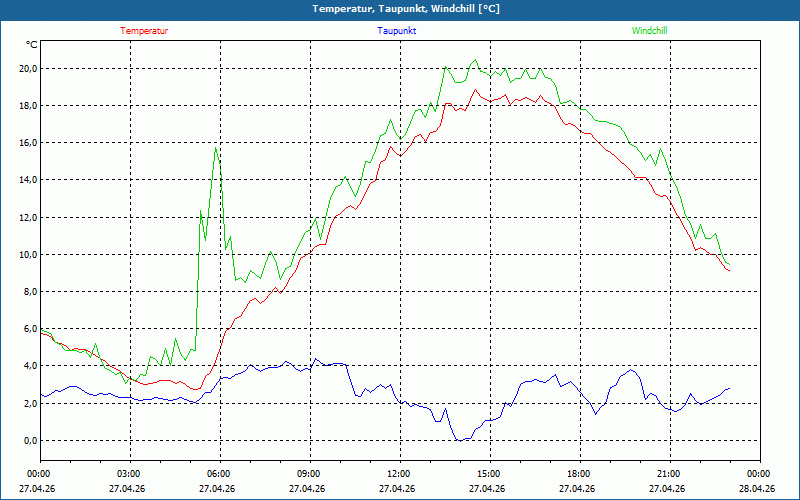Click the green Windchill spike peak near 06:00
The height and width of the screenshot is (500, 800).
pyautogui.click(x=215, y=149)
